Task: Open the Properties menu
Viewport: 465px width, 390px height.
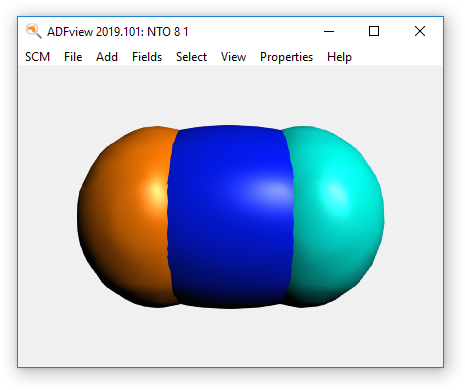Action: (x=286, y=57)
